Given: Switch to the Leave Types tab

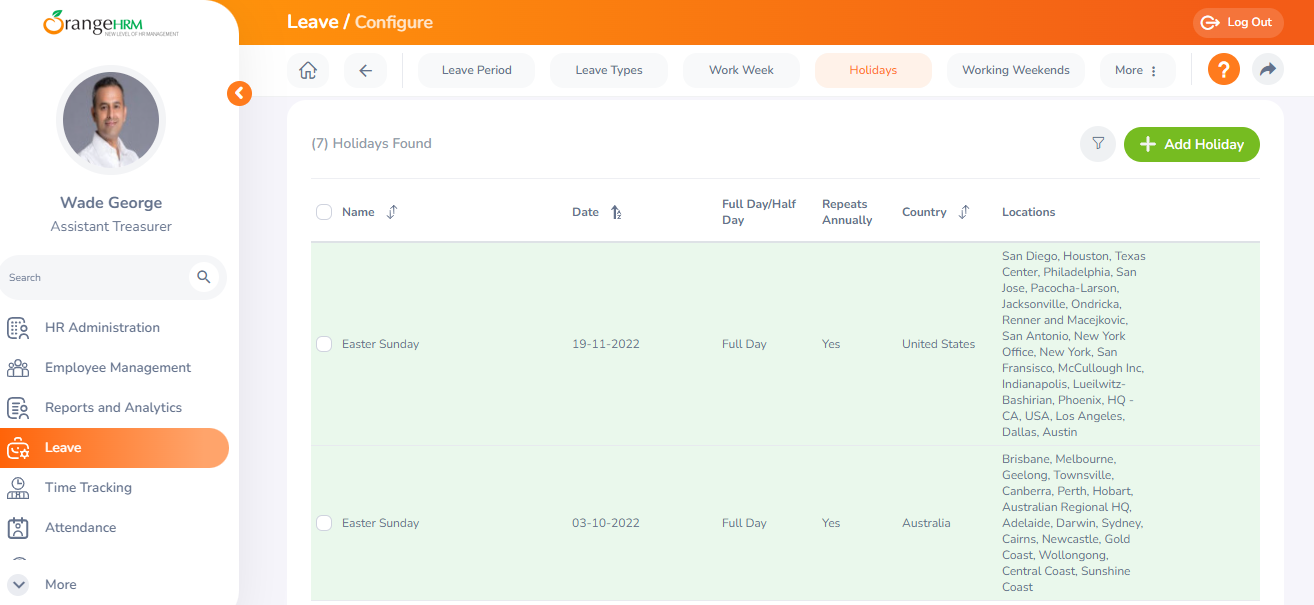Looking at the screenshot, I should (x=608, y=70).
